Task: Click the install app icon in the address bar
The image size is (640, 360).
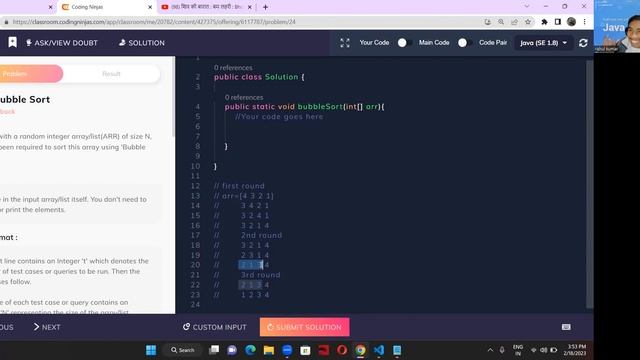Action: pyautogui.click(x=487, y=22)
